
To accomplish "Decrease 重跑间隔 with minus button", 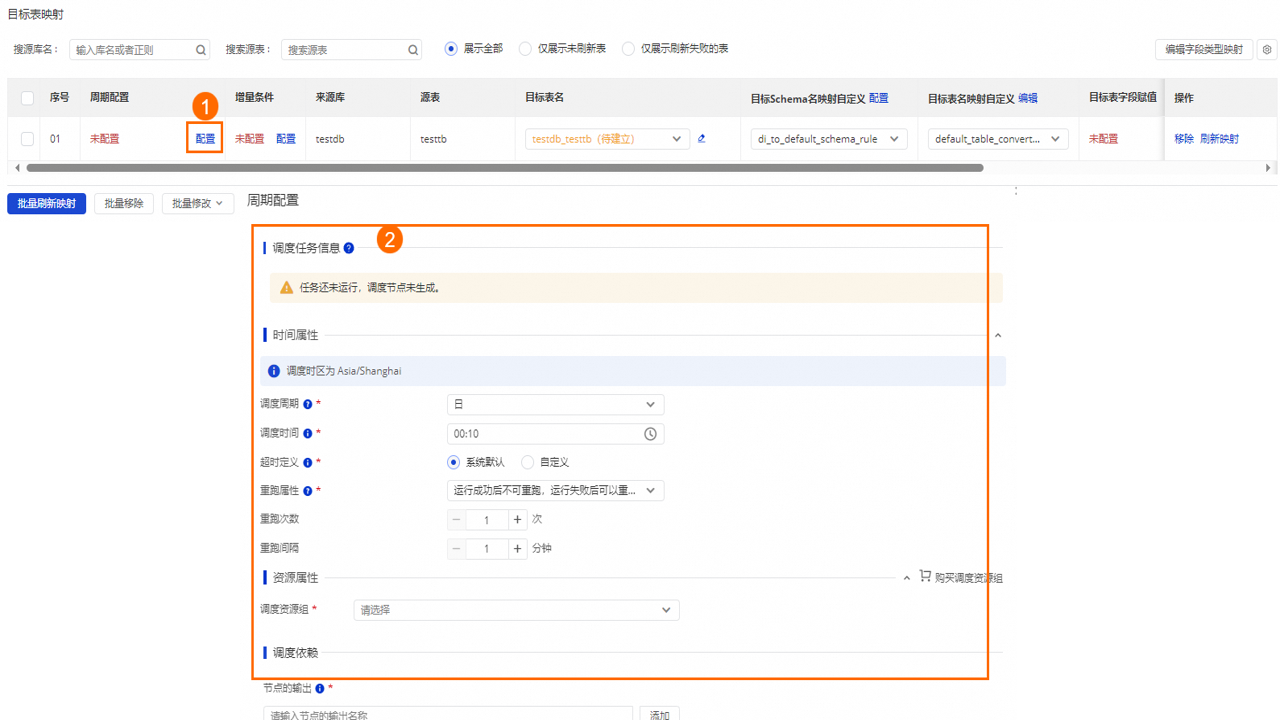I will click(457, 549).
